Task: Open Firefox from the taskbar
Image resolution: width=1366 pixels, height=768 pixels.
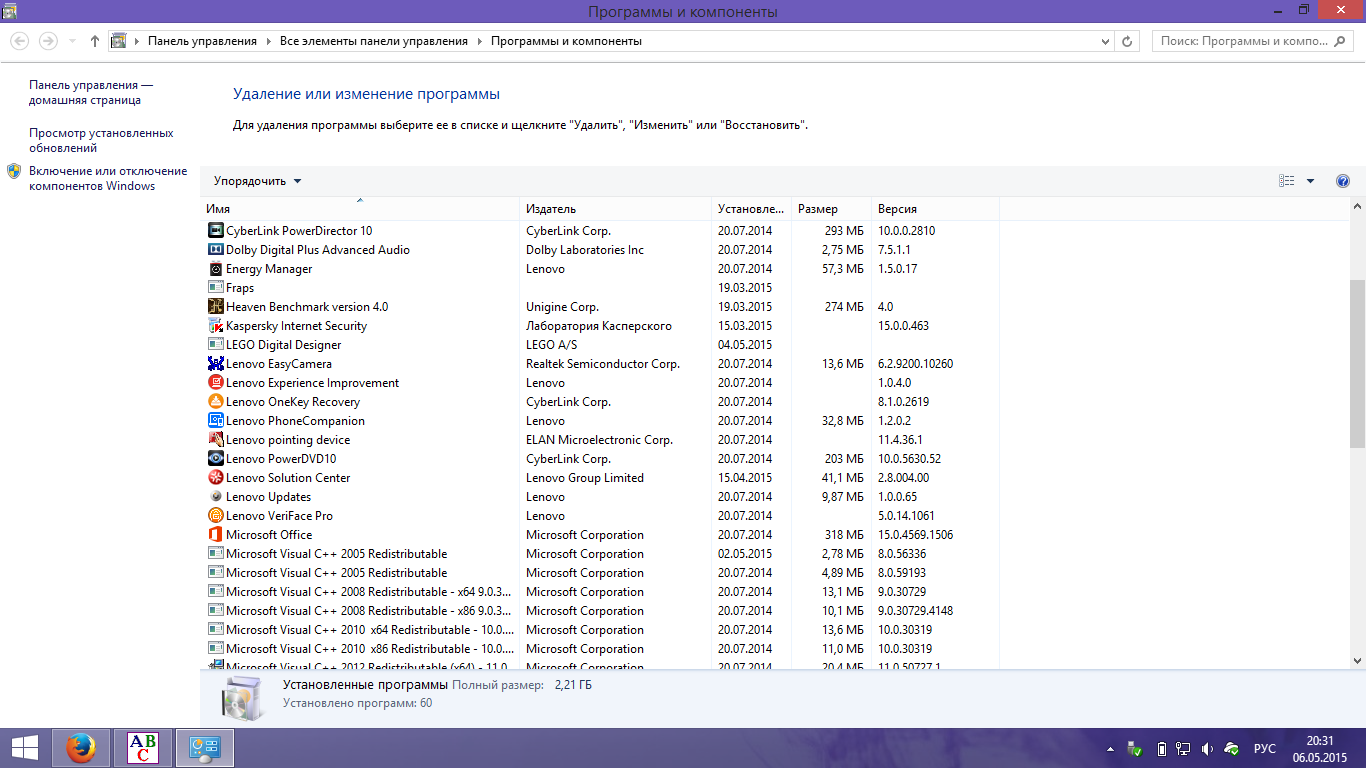Action: point(80,748)
